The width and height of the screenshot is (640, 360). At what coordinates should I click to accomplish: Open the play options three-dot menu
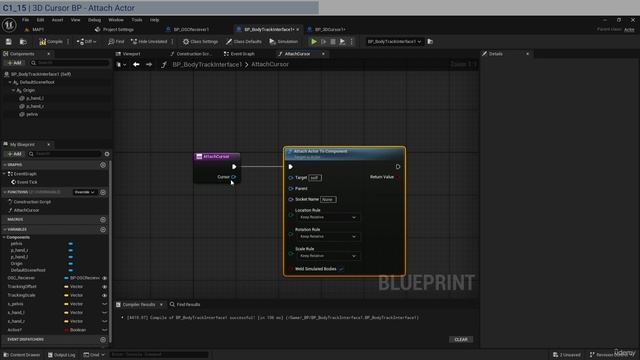351,42
